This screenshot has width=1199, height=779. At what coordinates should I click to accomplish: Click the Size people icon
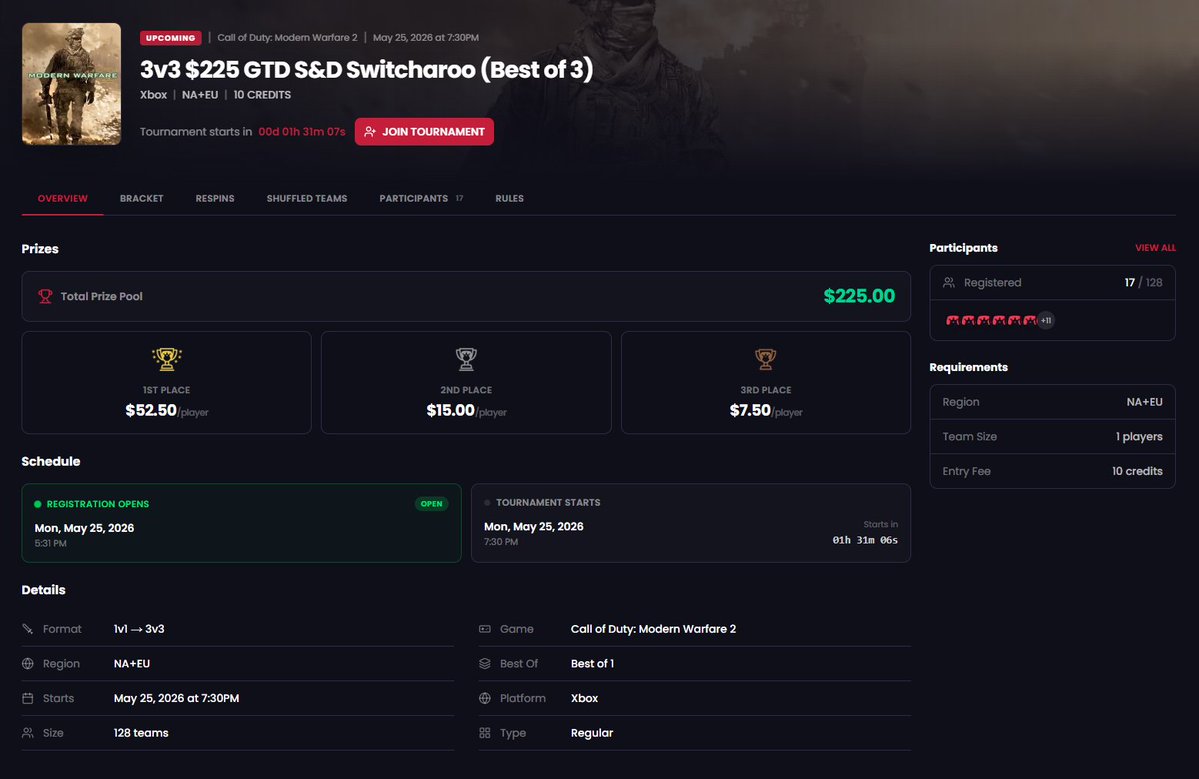[28, 732]
